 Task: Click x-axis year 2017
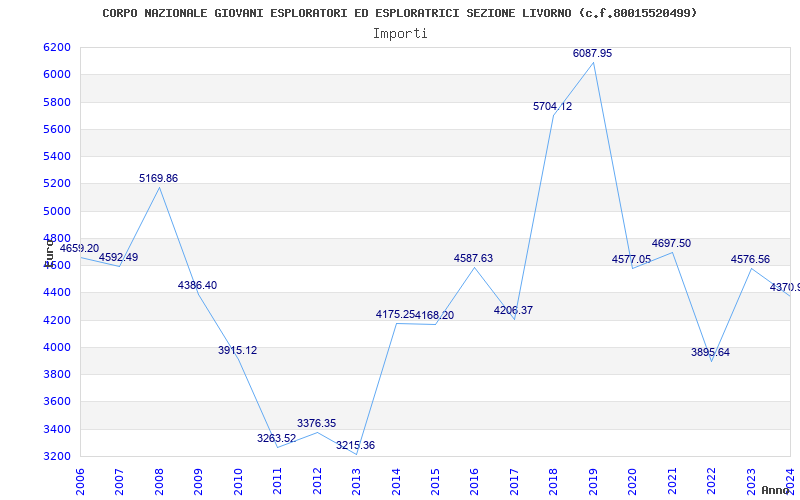tap(514, 482)
